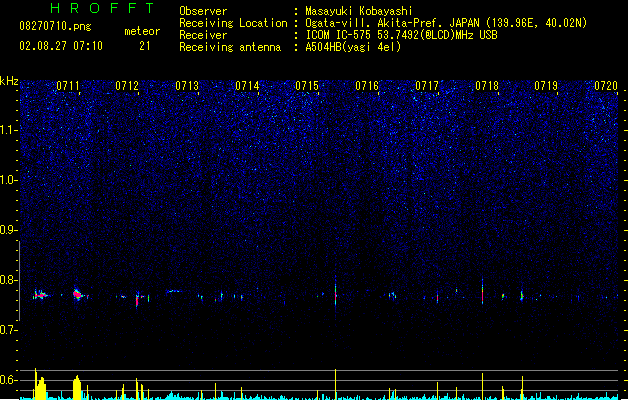Click the 0714 time marker

click(247, 86)
